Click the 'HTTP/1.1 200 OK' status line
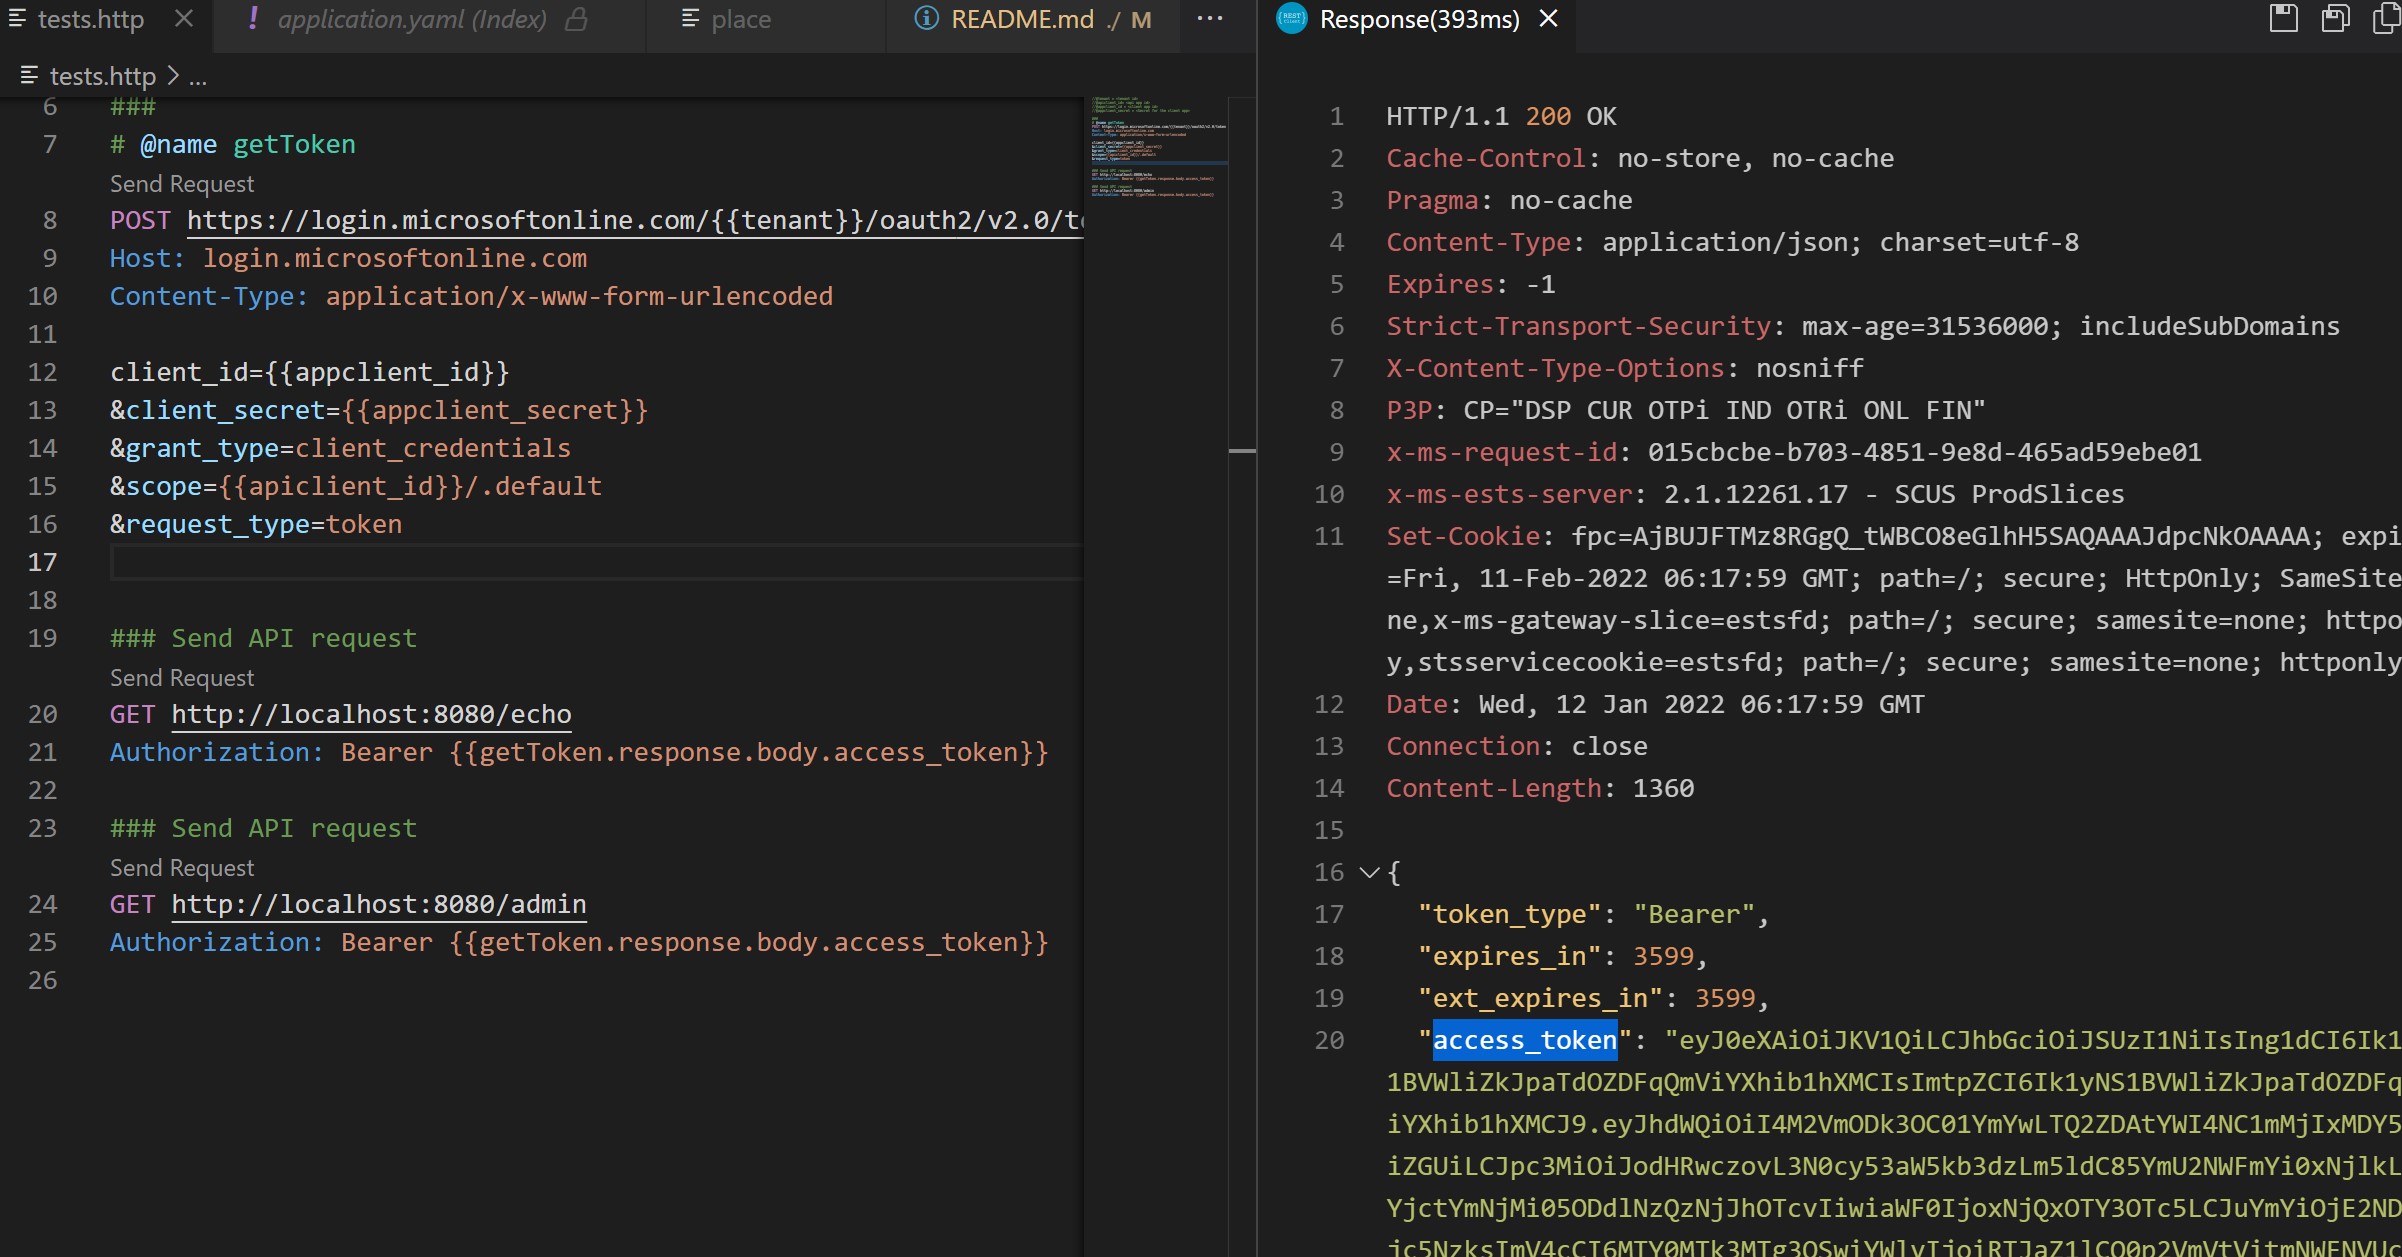The height and width of the screenshot is (1257, 2402). [1501, 116]
